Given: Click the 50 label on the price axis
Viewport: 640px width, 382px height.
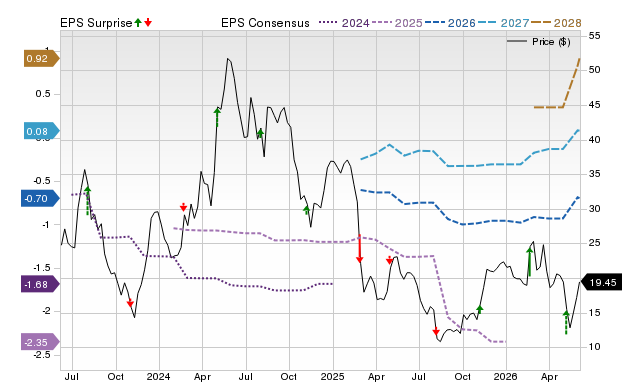Looking at the screenshot, I should pos(594,70).
